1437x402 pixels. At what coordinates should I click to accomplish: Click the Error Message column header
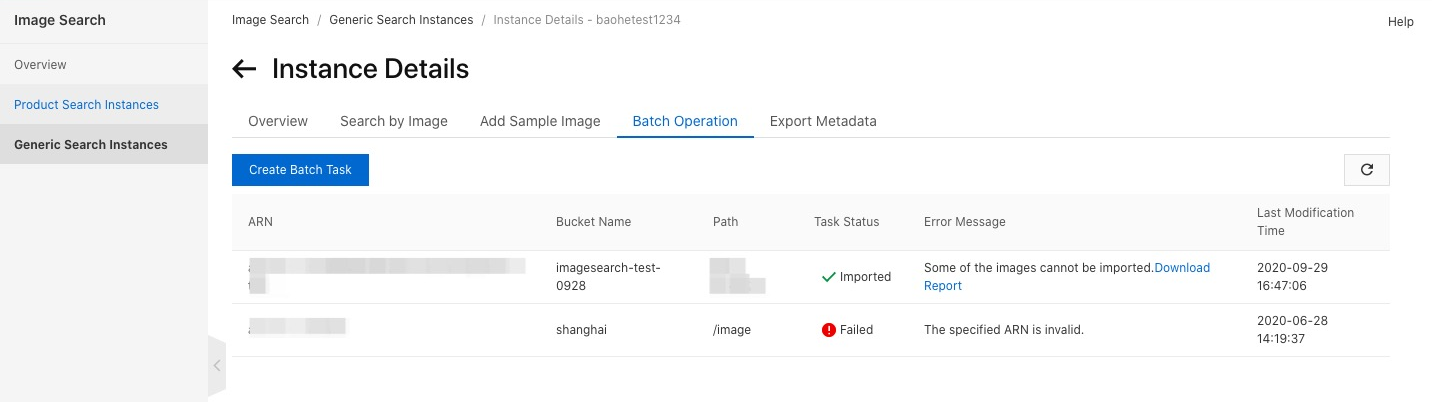[964, 222]
